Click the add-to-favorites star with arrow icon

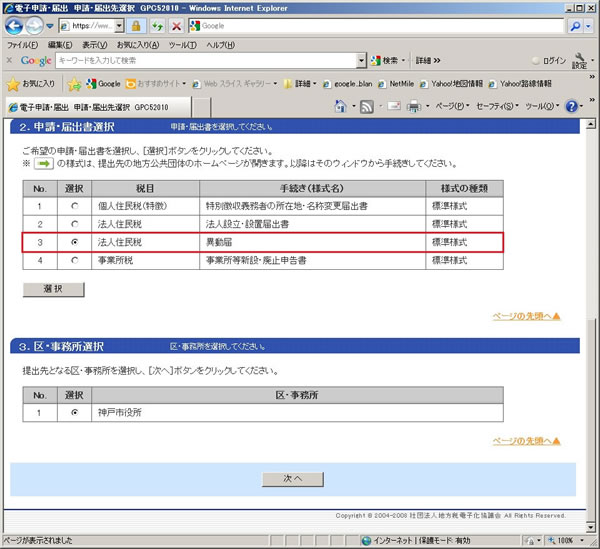pyautogui.click(x=74, y=84)
